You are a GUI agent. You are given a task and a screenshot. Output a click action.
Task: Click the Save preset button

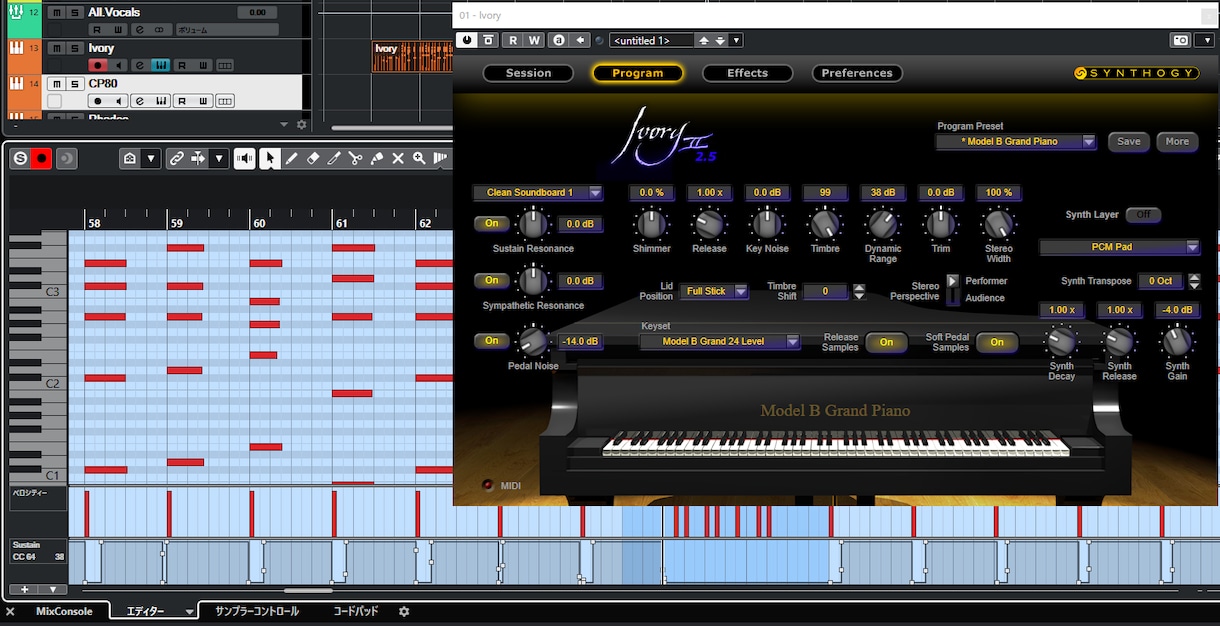pos(1129,142)
